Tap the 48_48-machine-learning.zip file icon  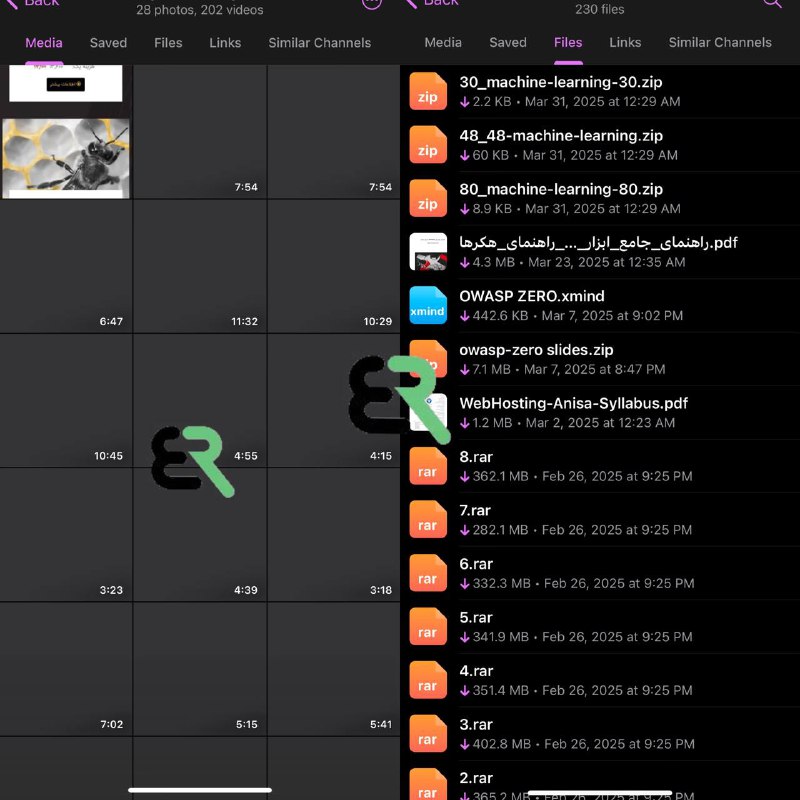click(x=428, y=145)
